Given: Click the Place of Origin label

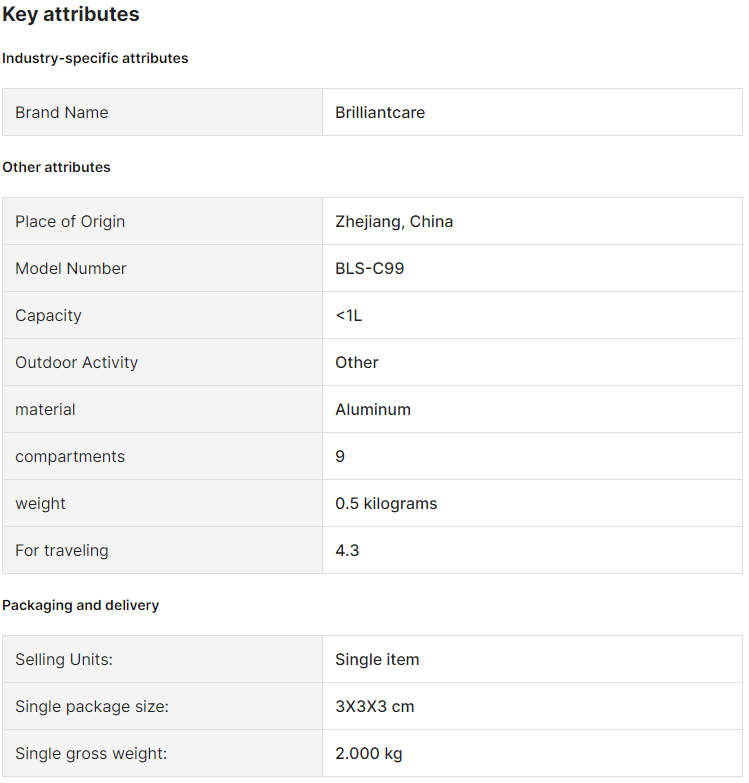Looking at the screenshot, I should coord(70,221).
